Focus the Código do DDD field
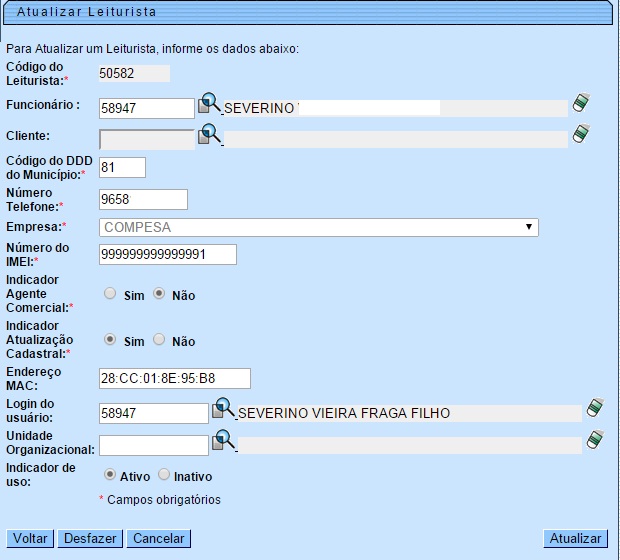This screenshot has width=620, height=560. tap(122, 167)
